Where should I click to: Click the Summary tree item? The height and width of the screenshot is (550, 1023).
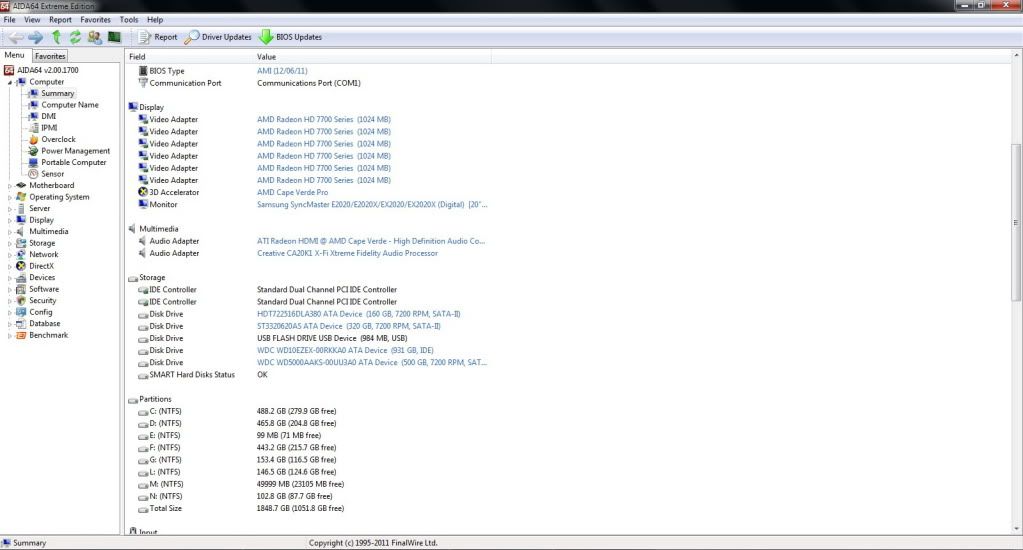pos(57,93)
